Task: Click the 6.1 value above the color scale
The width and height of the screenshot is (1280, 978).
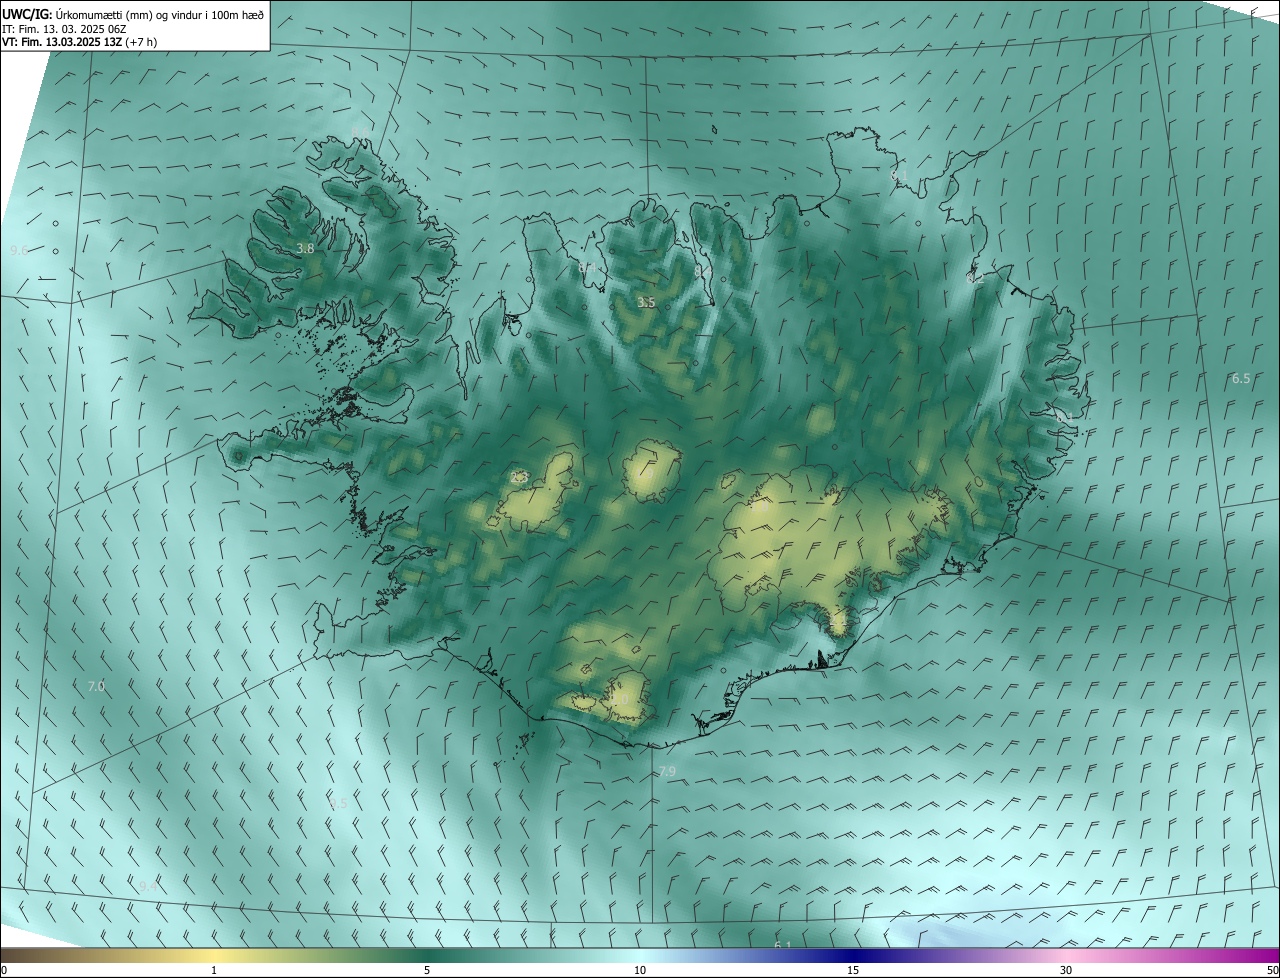Action: pyautogui.click(x=783, y=945)
